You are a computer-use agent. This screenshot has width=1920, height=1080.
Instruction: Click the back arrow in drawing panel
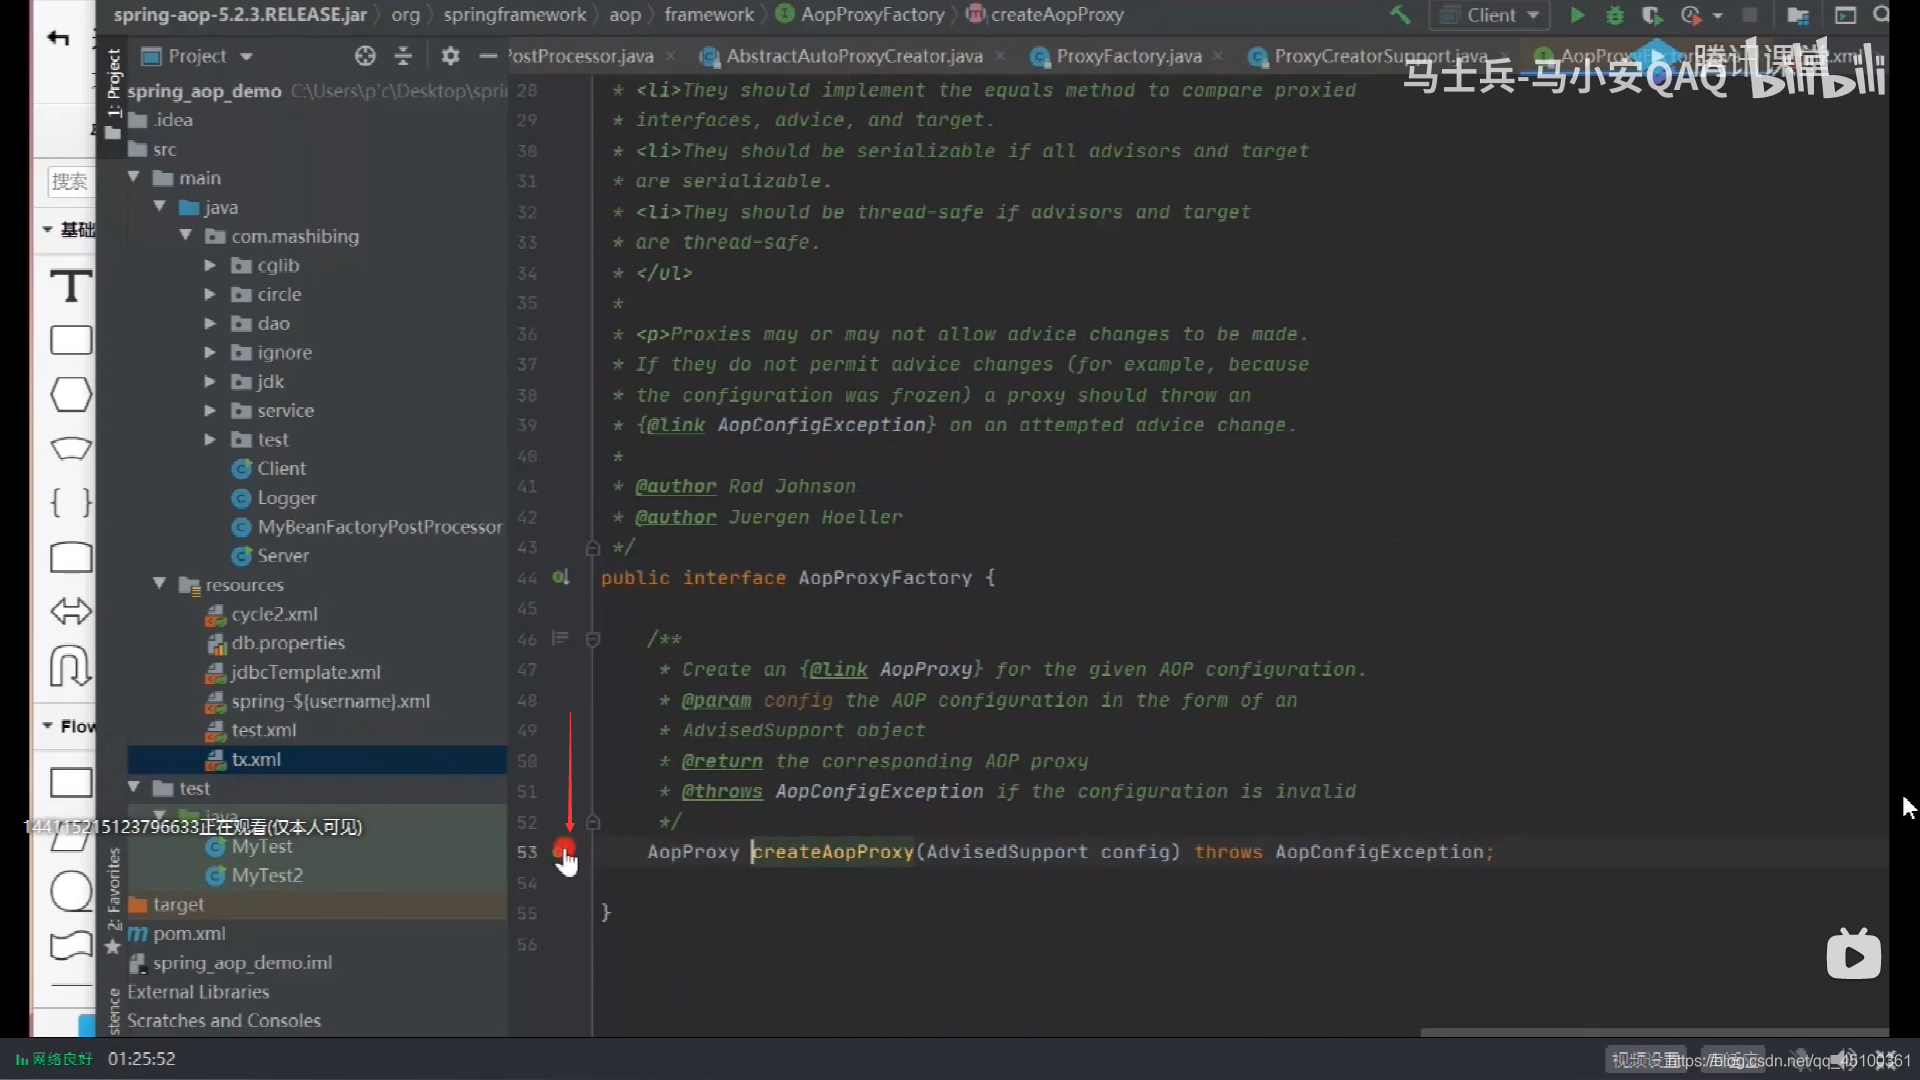click(x=59, y=38)
